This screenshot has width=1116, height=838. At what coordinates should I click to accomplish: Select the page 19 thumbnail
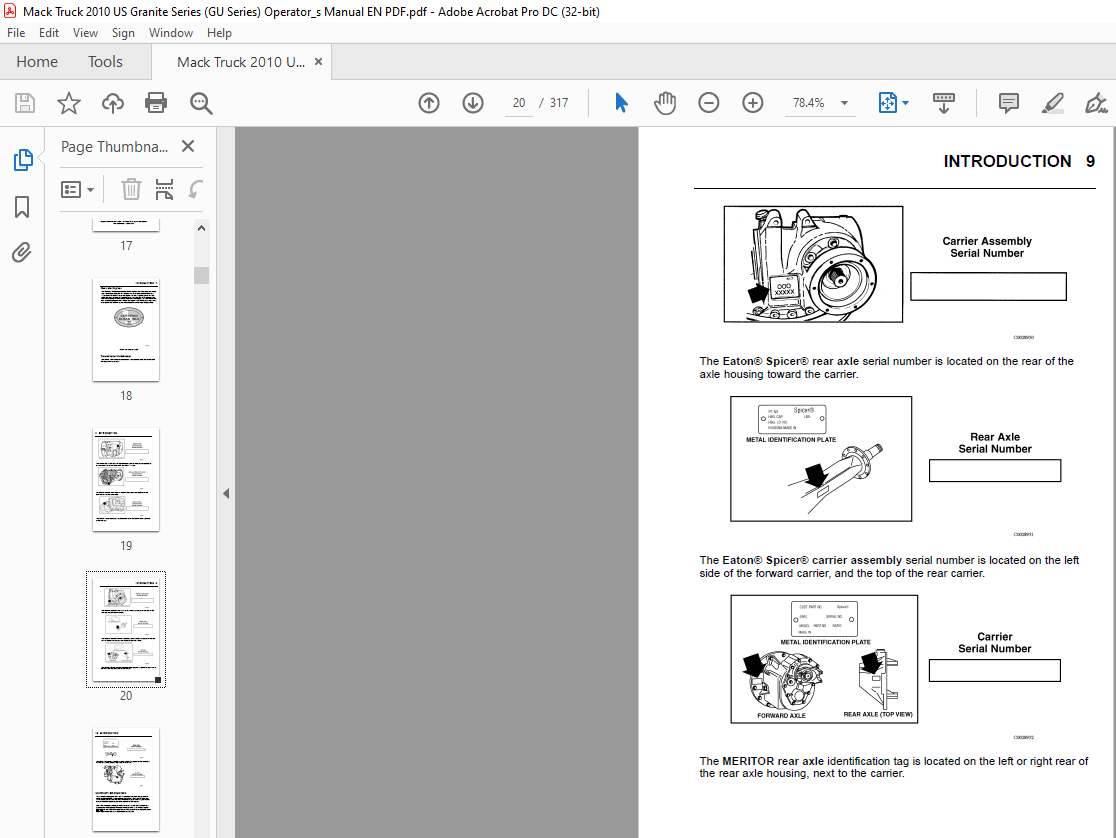126,479
